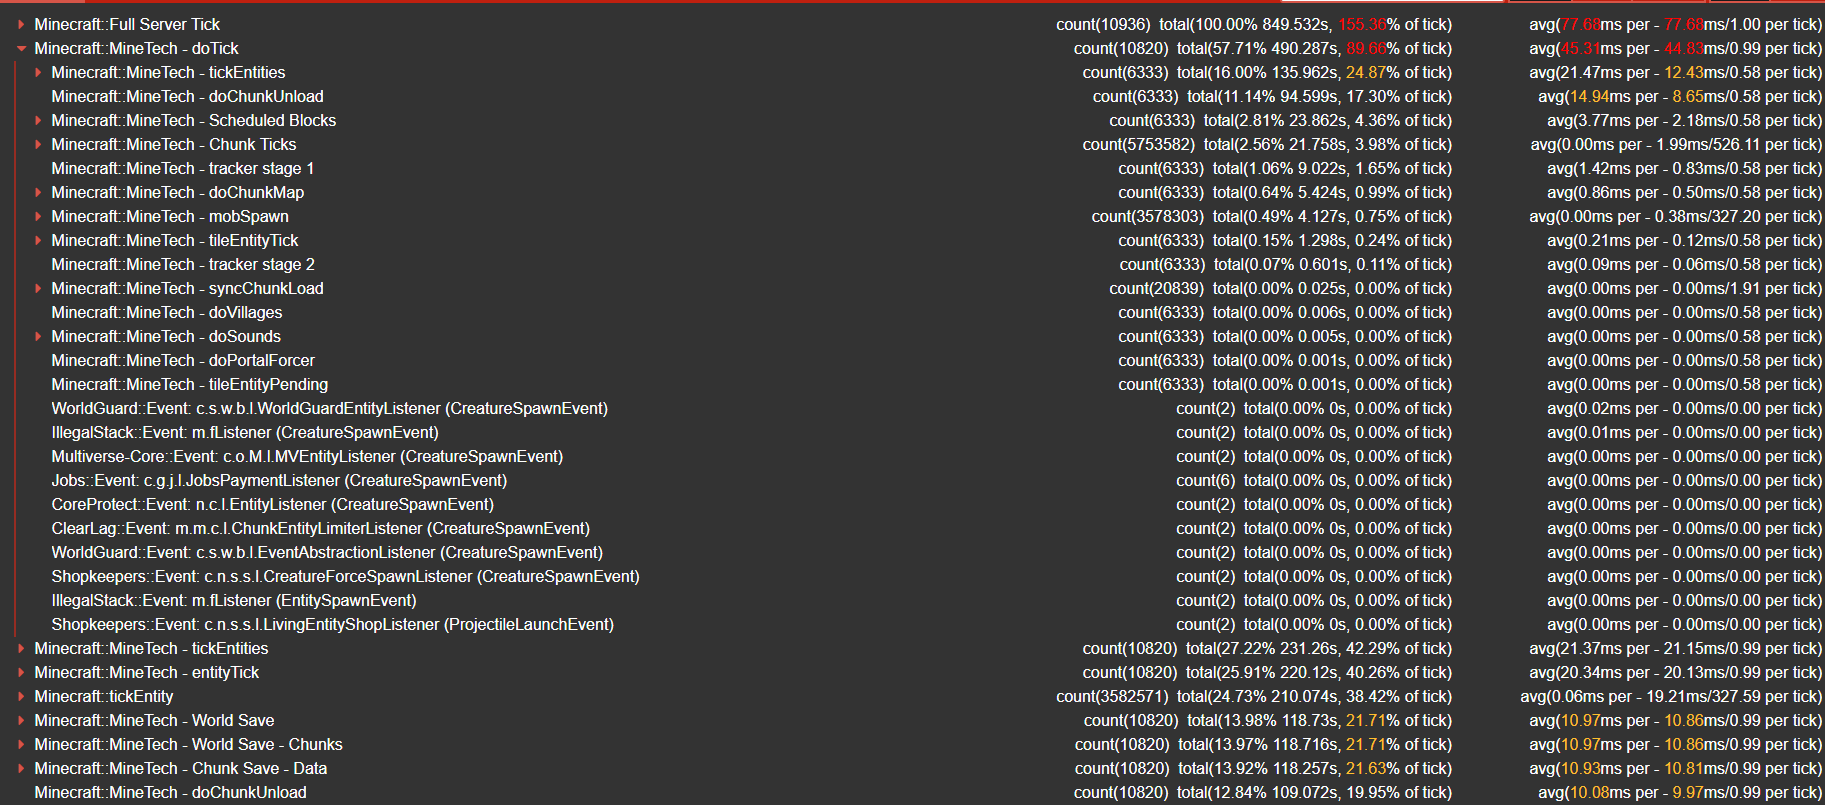Select the doVillages timing row
1825x805 pixels.
coord(167,312)
